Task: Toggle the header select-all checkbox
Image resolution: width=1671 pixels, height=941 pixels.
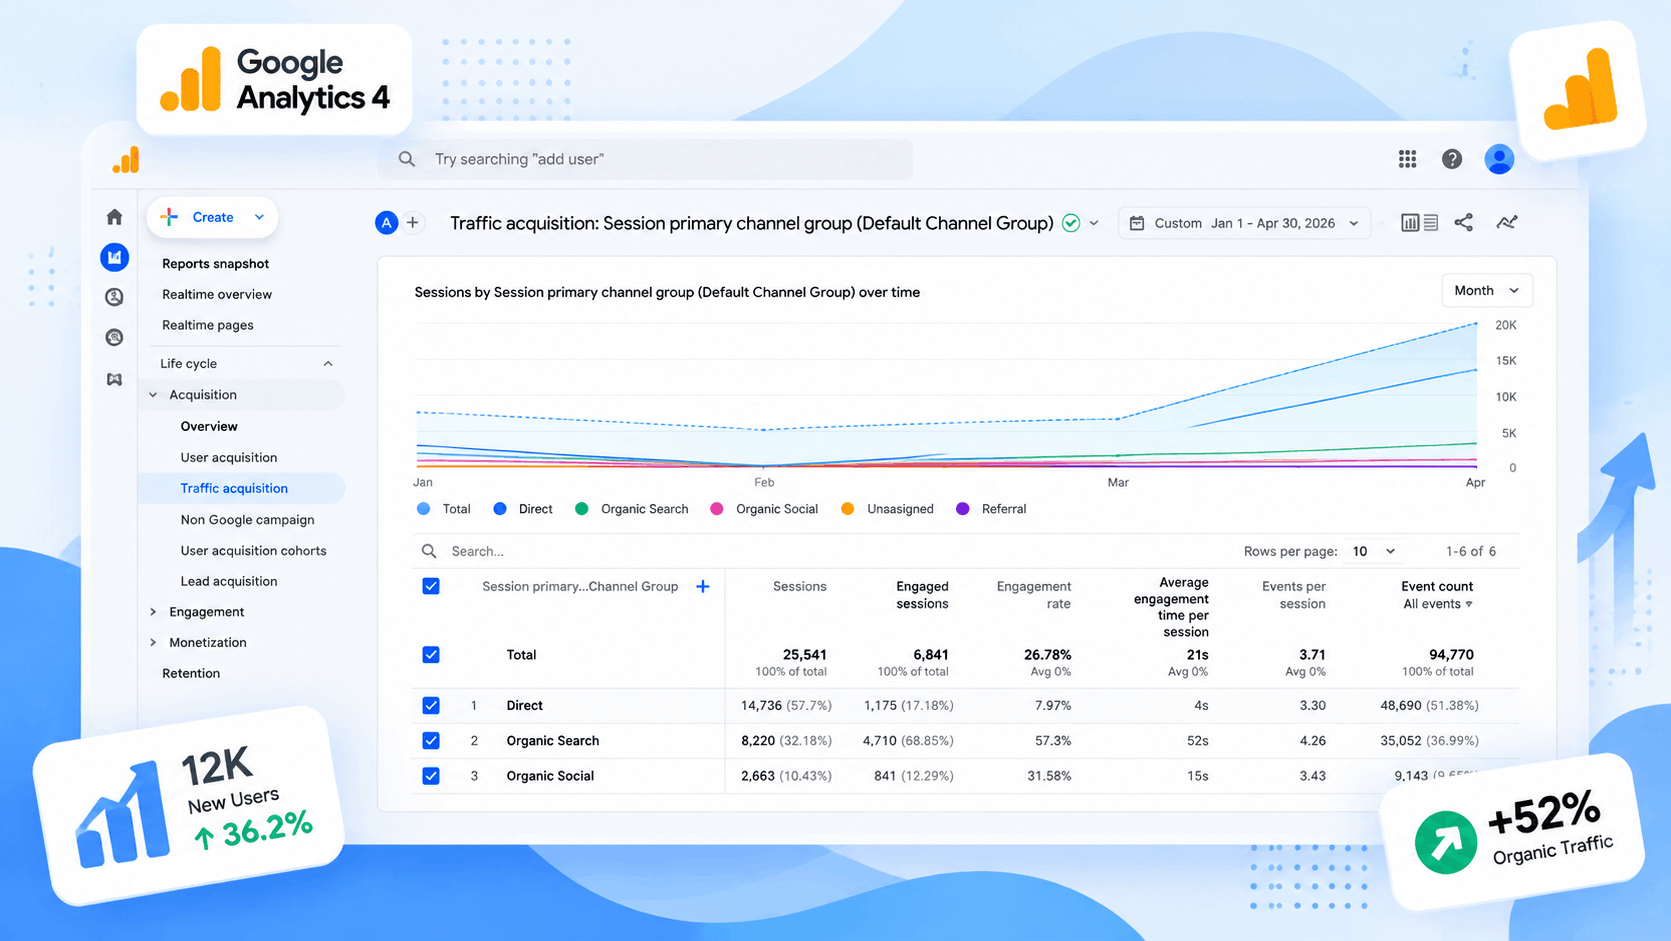Action: tap(431, 586)
